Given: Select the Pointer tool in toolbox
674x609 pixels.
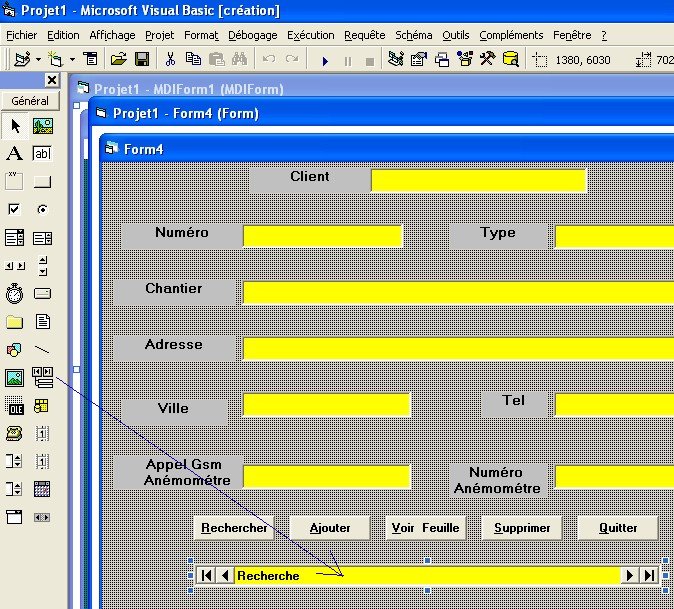Looking at the screenshot, I should 15,126.
